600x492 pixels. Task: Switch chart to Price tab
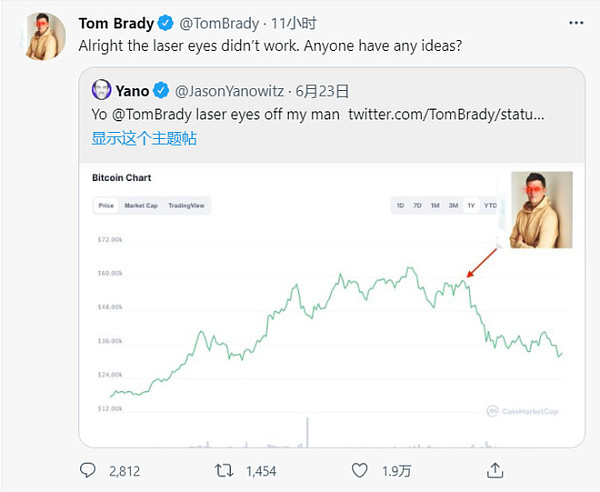pyautogui.click(x=105, y=205)
